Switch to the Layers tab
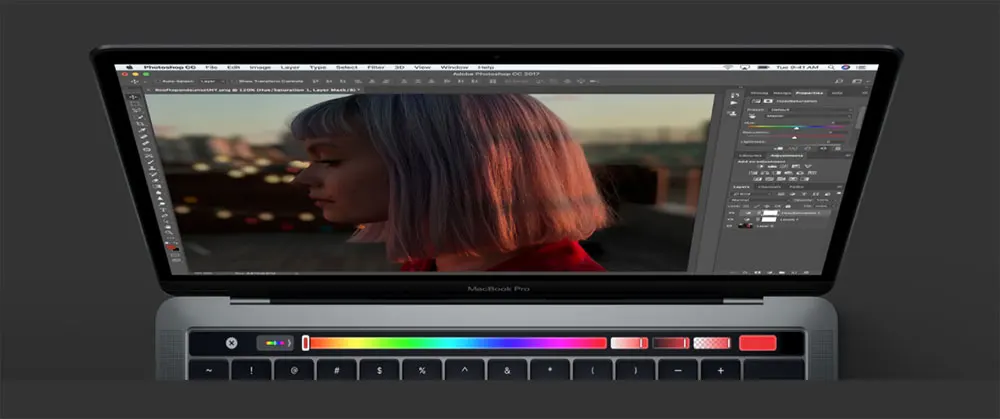This screenshot has height=419, width=1000. tap(742, 187)
